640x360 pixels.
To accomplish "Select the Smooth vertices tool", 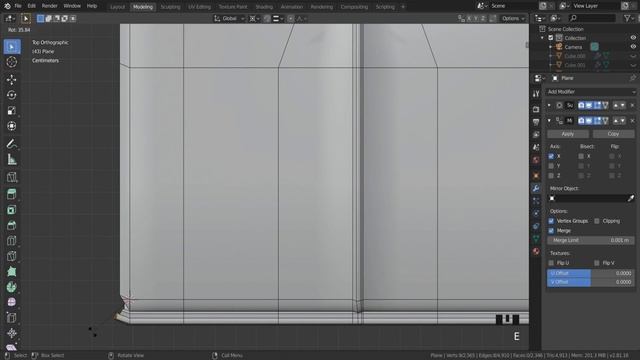I will pyautogui.click(x=12, y=302).
